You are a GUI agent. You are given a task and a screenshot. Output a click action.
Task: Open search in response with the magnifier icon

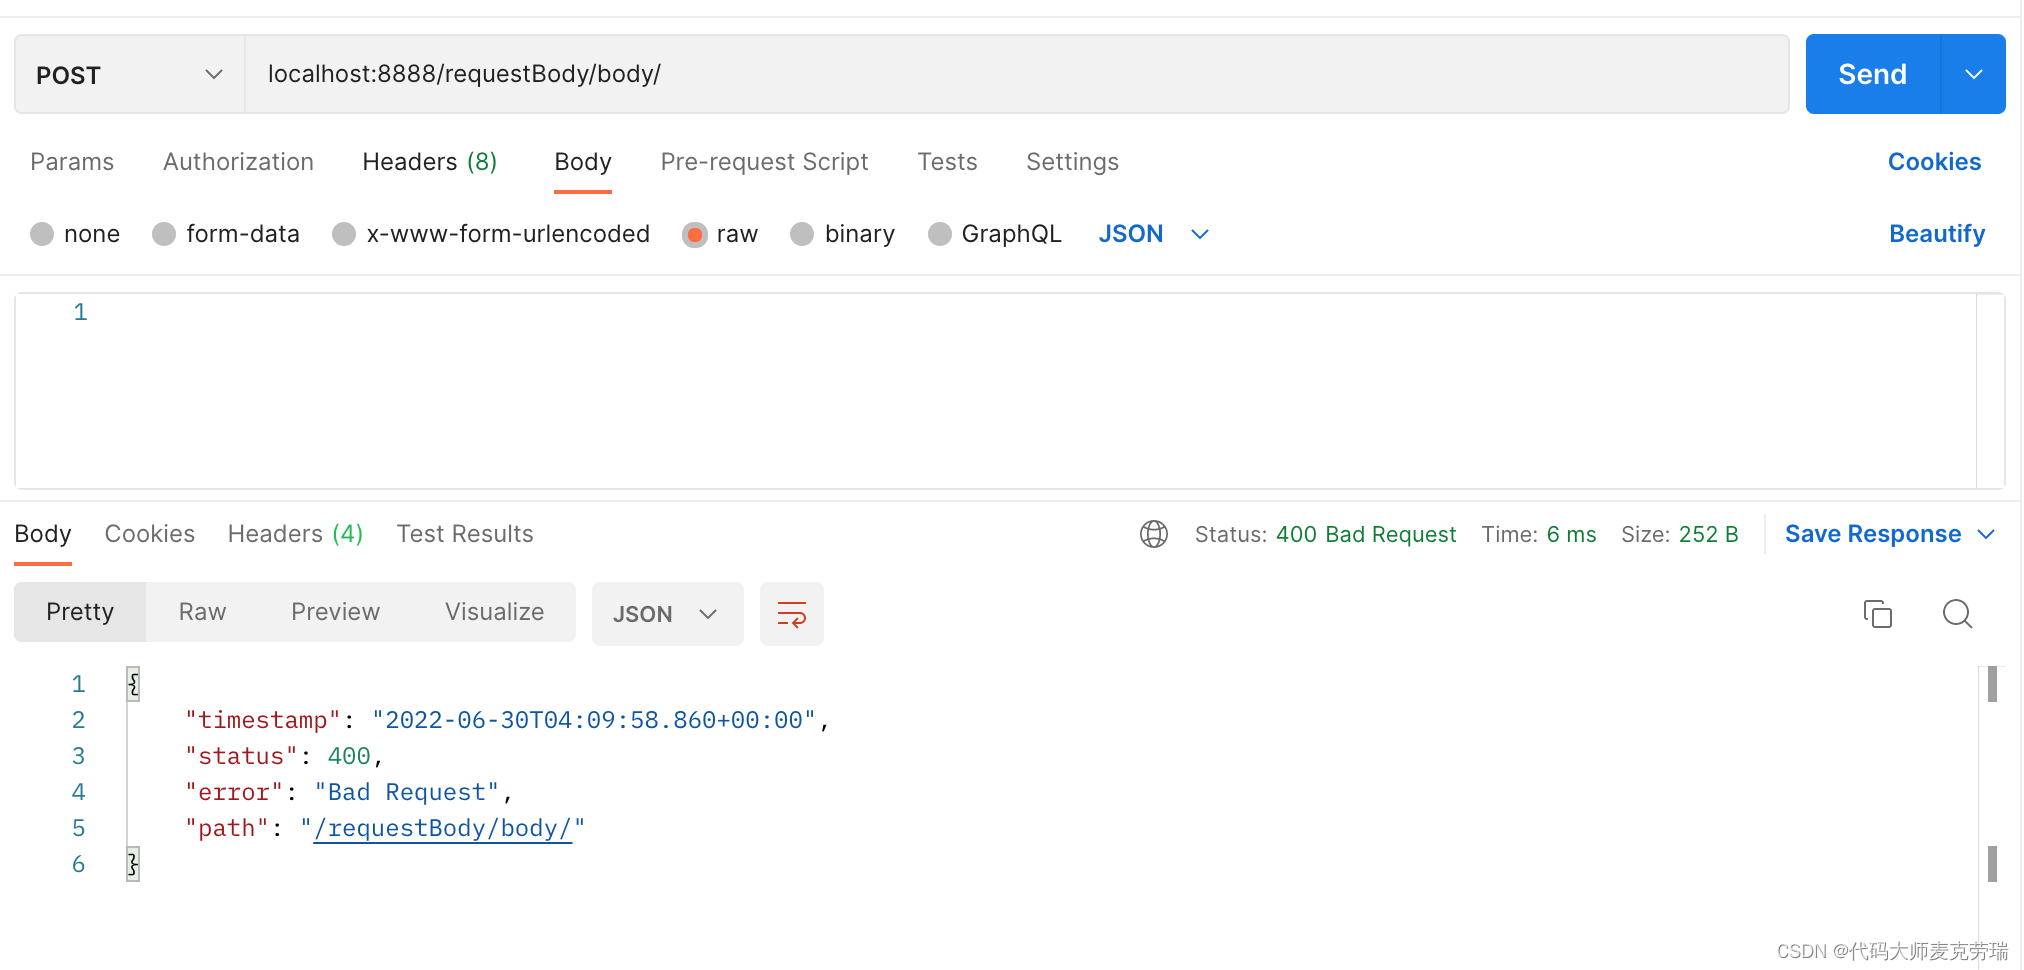coord(1957,613)
